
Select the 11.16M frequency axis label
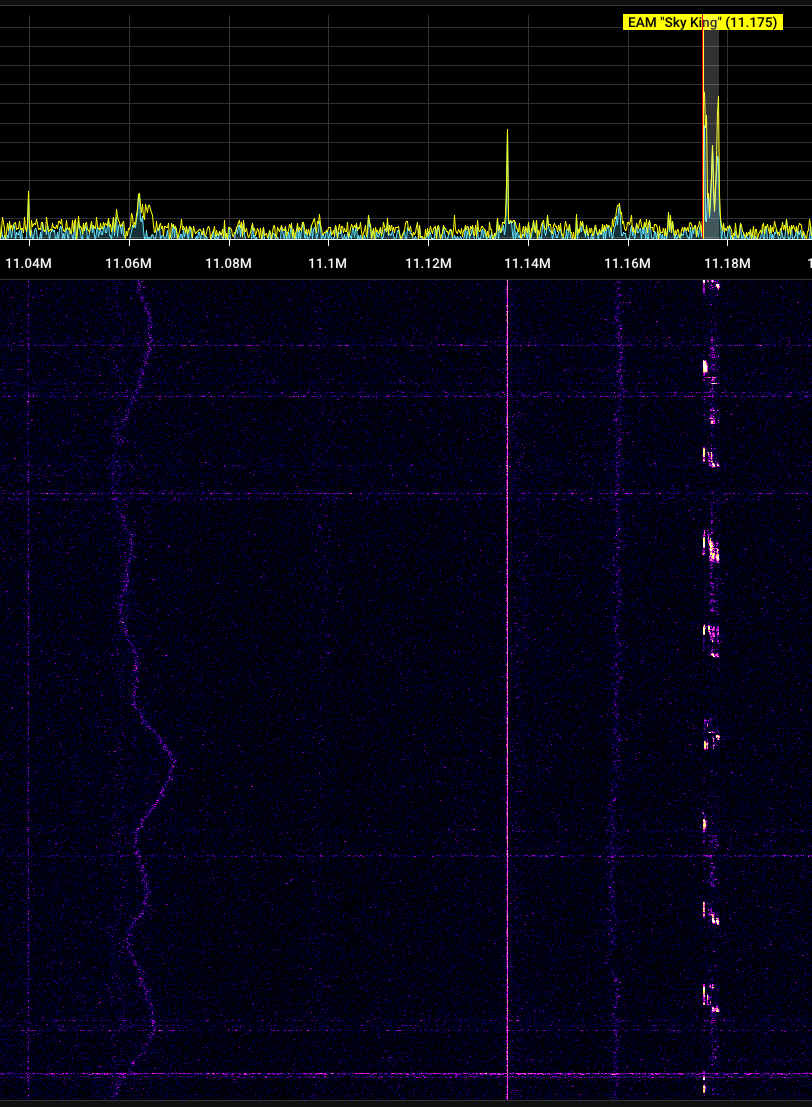click(627, 264)
